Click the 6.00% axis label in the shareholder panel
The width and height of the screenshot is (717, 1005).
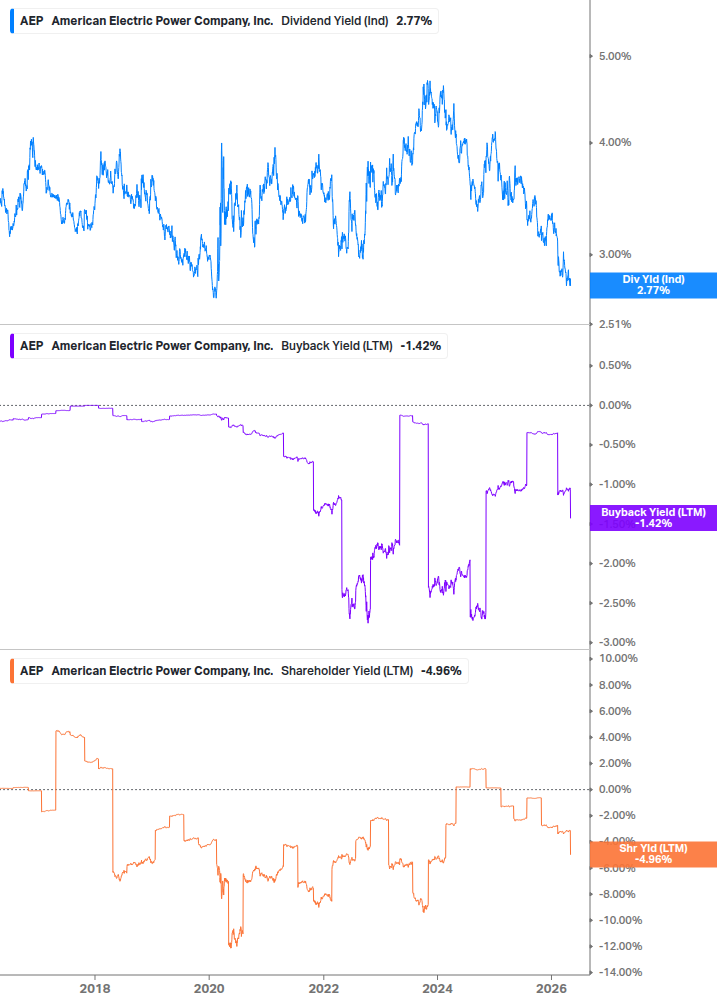(x=615, y=711)
